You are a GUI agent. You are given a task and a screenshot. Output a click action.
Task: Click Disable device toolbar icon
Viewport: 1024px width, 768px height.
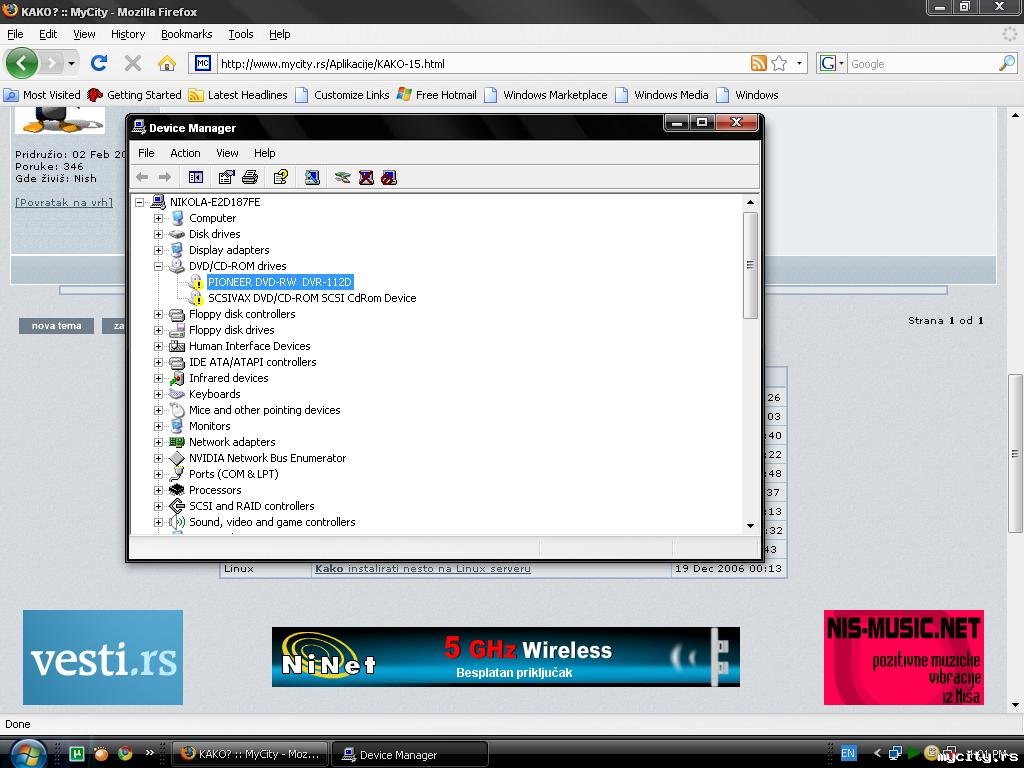point(389,177)
